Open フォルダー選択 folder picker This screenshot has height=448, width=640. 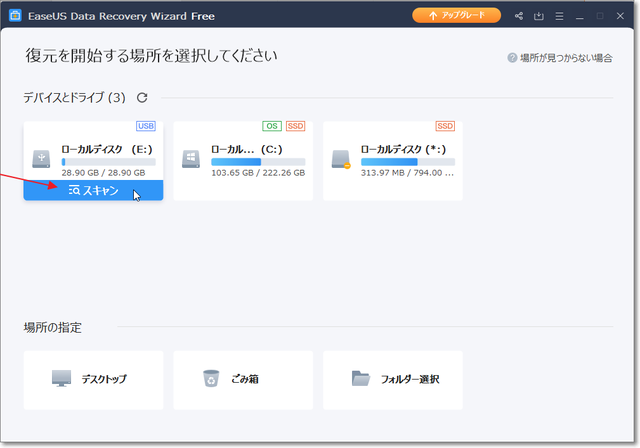(393, 379)
